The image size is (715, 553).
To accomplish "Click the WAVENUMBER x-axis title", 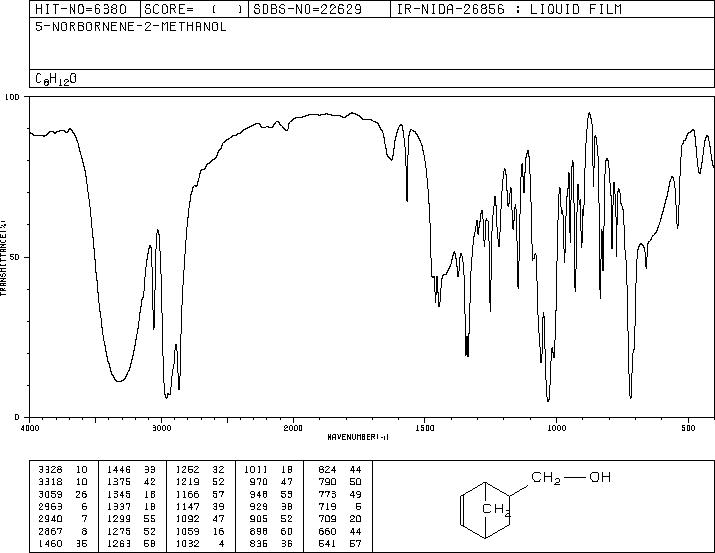I will coord(358,437).
